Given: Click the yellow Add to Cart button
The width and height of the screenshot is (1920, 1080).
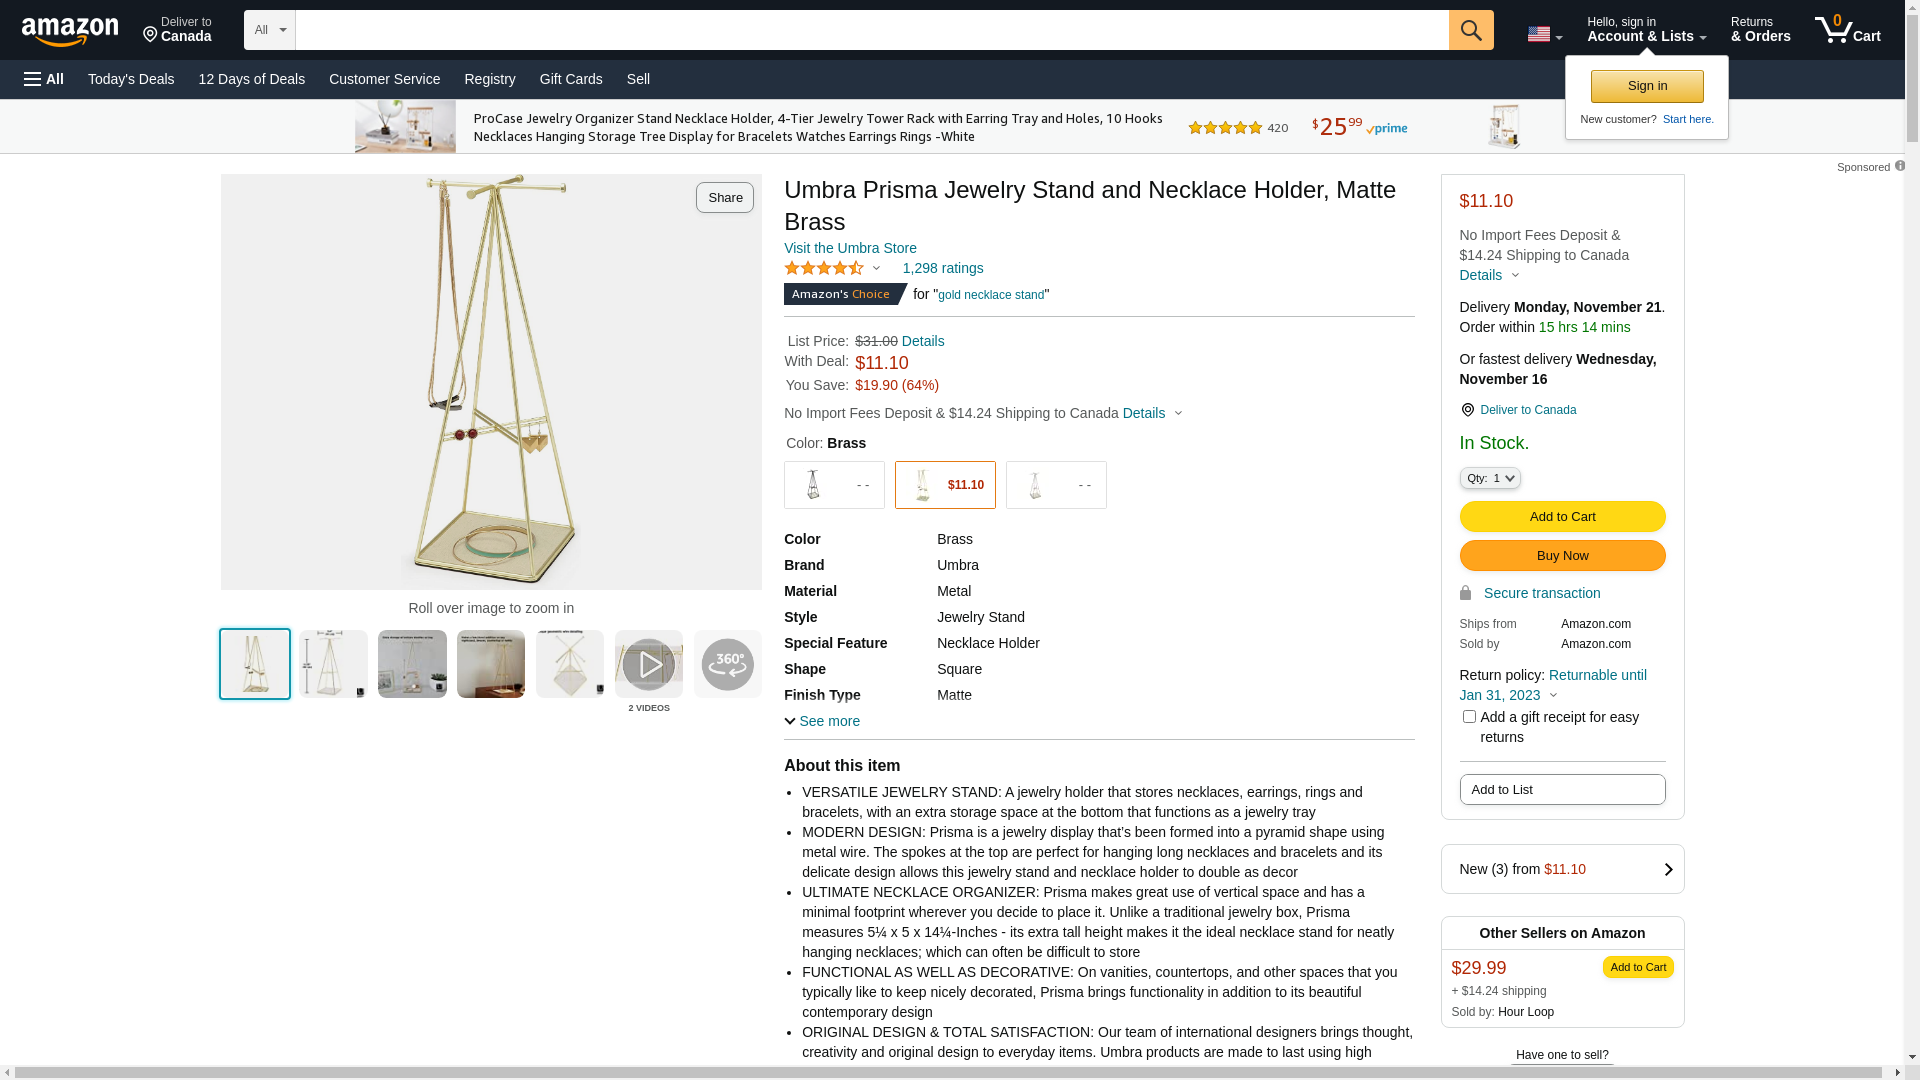Looking at the screenshot, I should (1561, 516).
